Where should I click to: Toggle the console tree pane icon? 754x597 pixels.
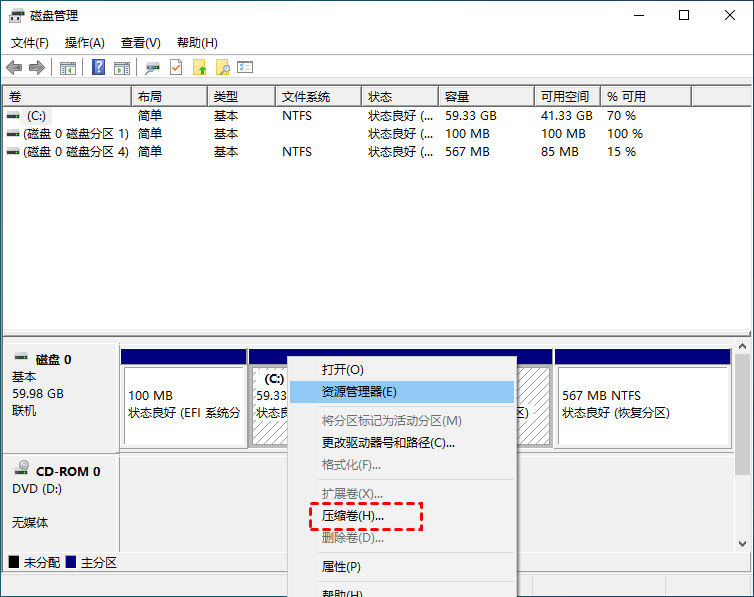(x=68, y=67)
